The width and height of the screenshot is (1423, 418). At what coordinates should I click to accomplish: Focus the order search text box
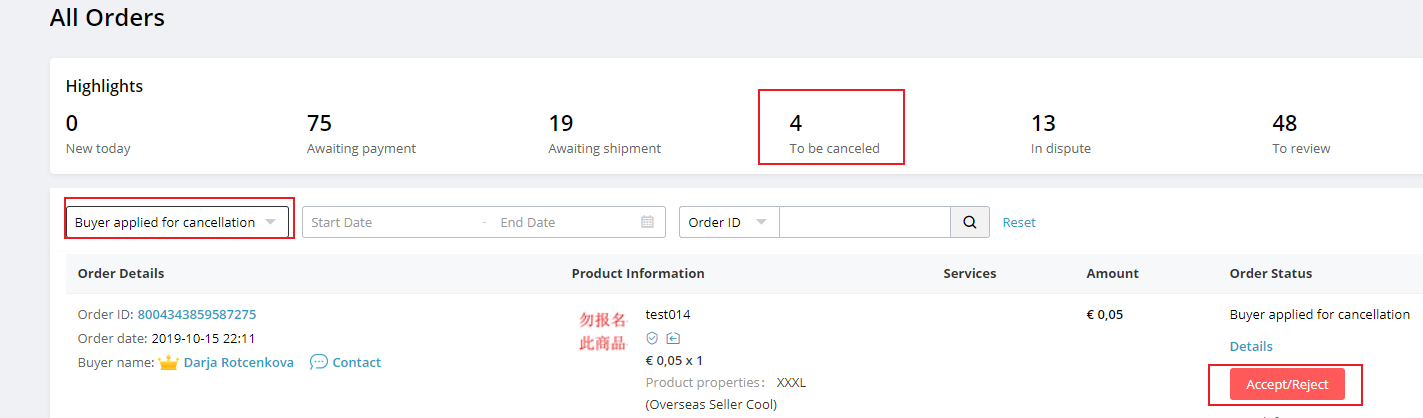click(864, 222)
